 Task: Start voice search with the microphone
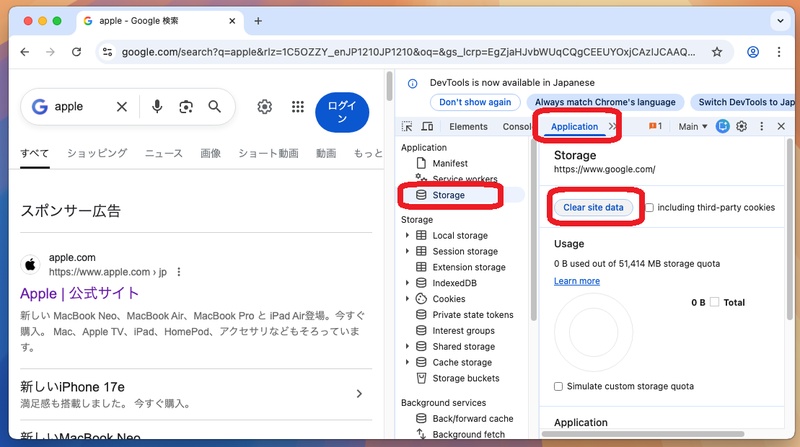click(x=157, y=107)
